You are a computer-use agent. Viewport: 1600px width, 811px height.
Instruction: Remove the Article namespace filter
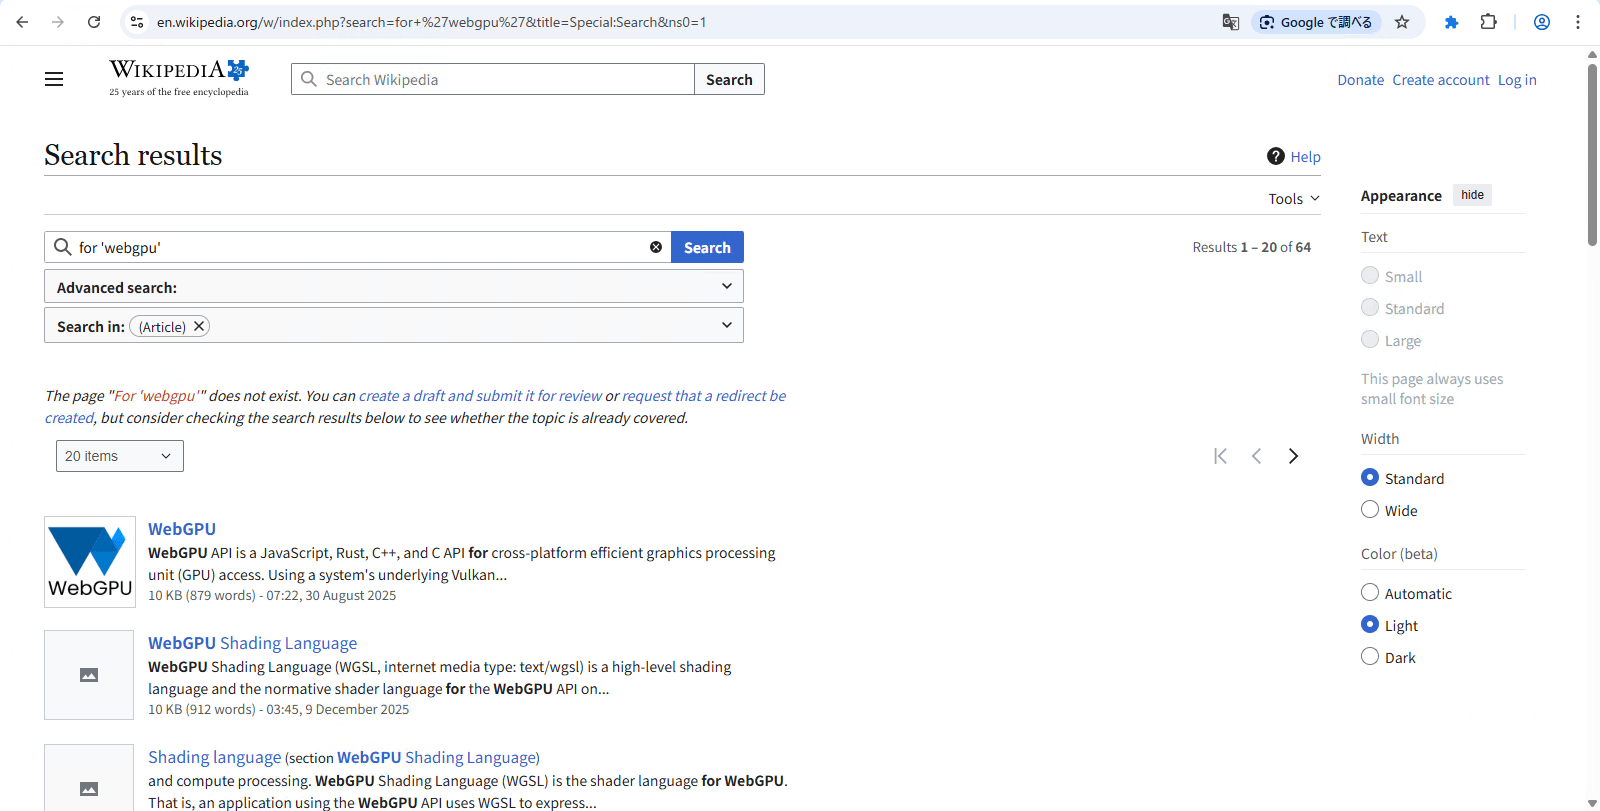(199, 326)
